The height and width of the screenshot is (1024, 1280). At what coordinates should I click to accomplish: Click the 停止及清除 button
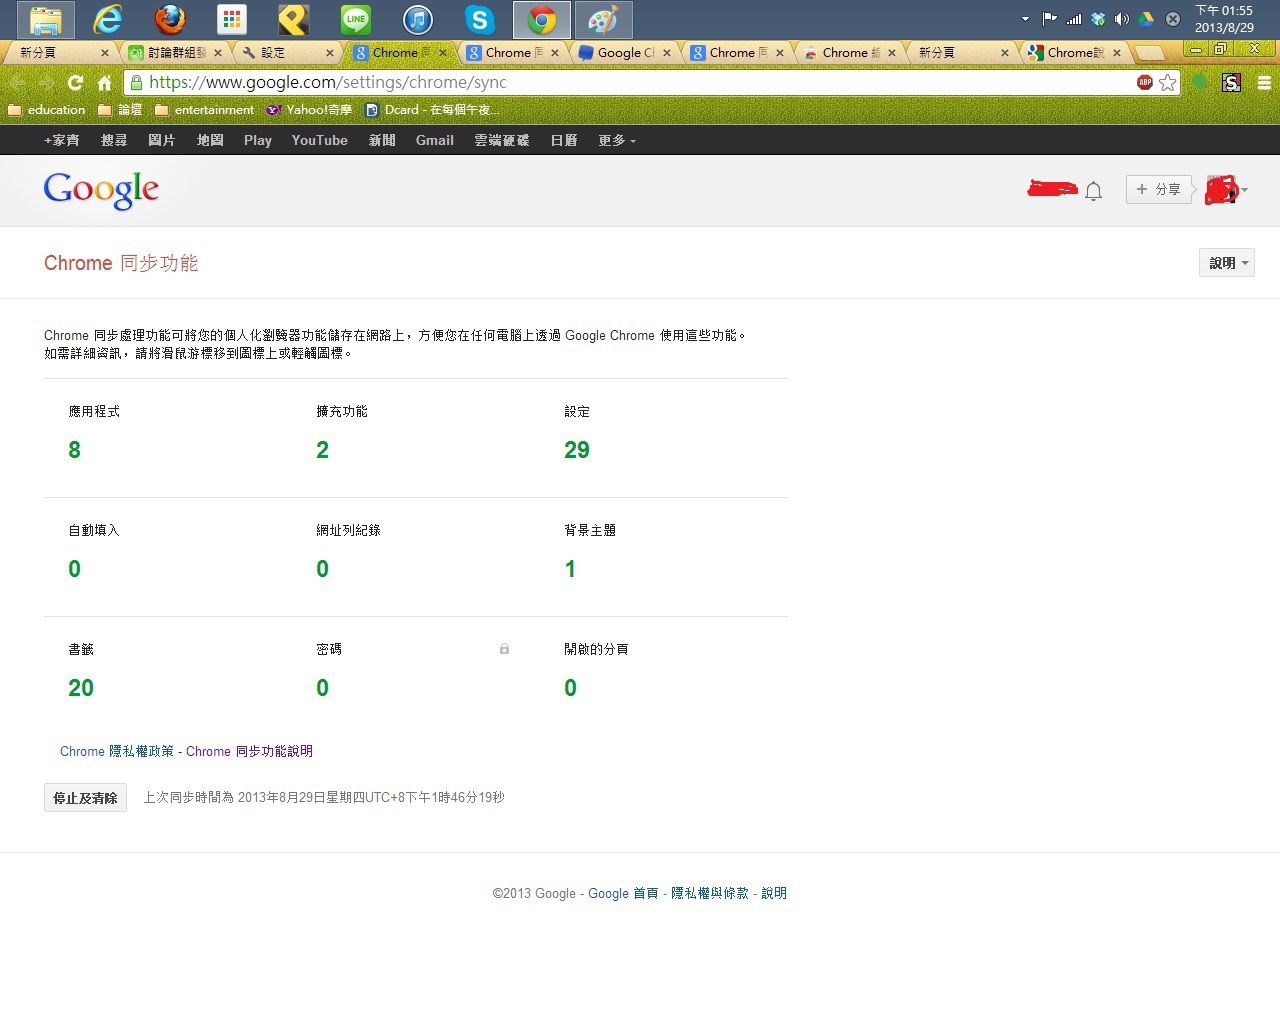[85, 798]
